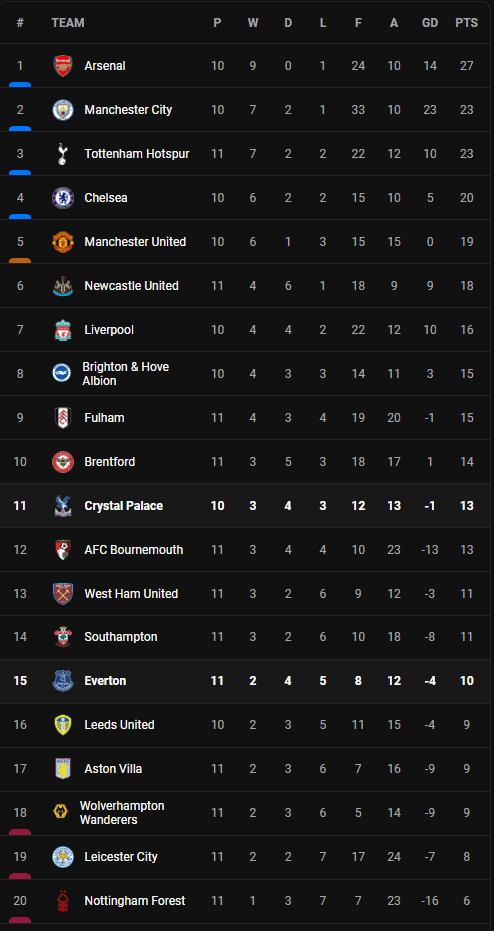The image size is (494, 931).
Task: Click the Aston Villa team name
Action: pos(113,769)
